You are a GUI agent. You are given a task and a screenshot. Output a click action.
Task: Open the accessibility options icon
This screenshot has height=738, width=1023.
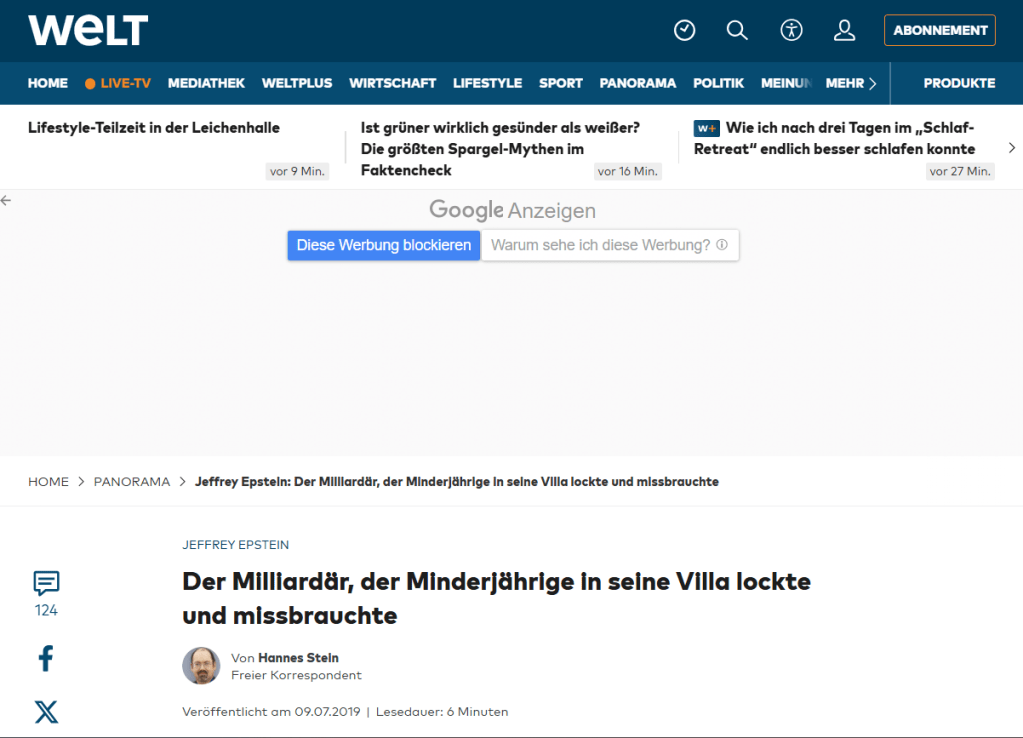(791, 31)
